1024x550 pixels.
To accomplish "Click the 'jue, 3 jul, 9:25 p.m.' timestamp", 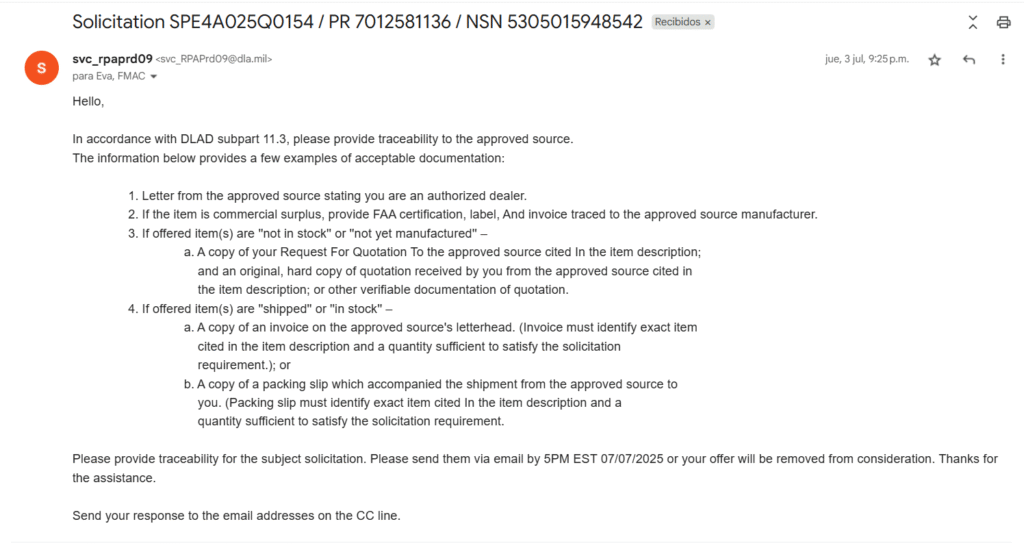I will click(x=866, y=59).
